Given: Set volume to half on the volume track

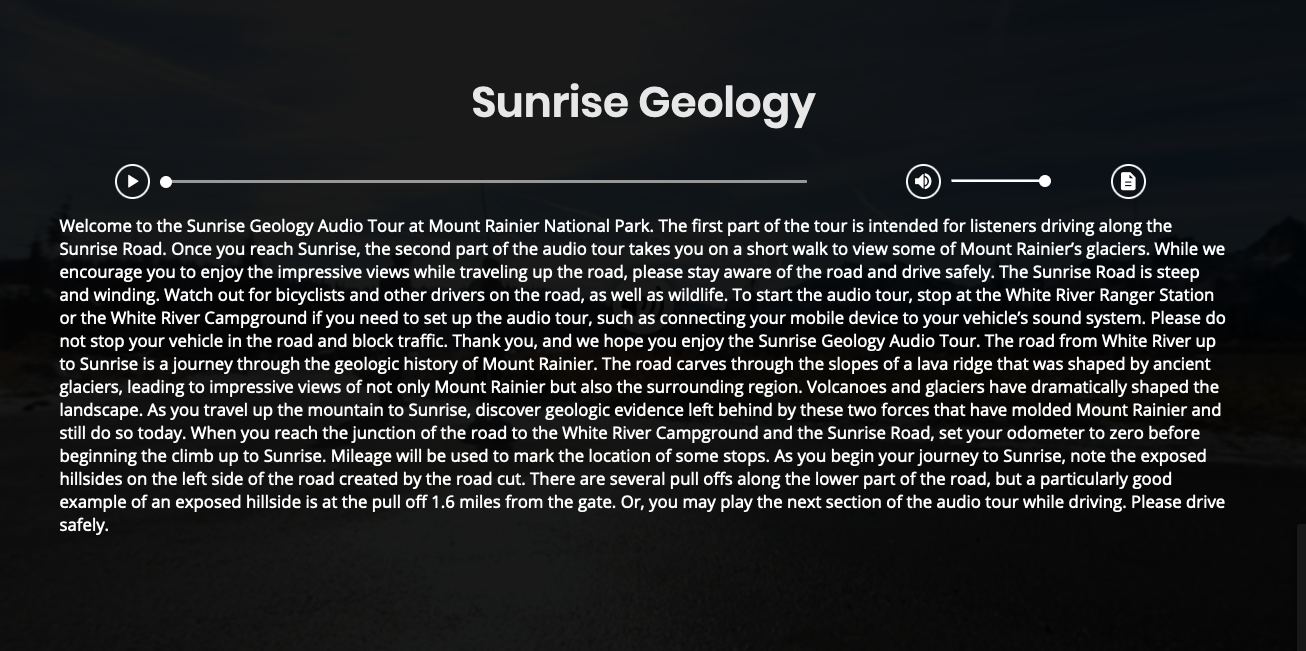Looking at the screenshot, I should [998, 181].
